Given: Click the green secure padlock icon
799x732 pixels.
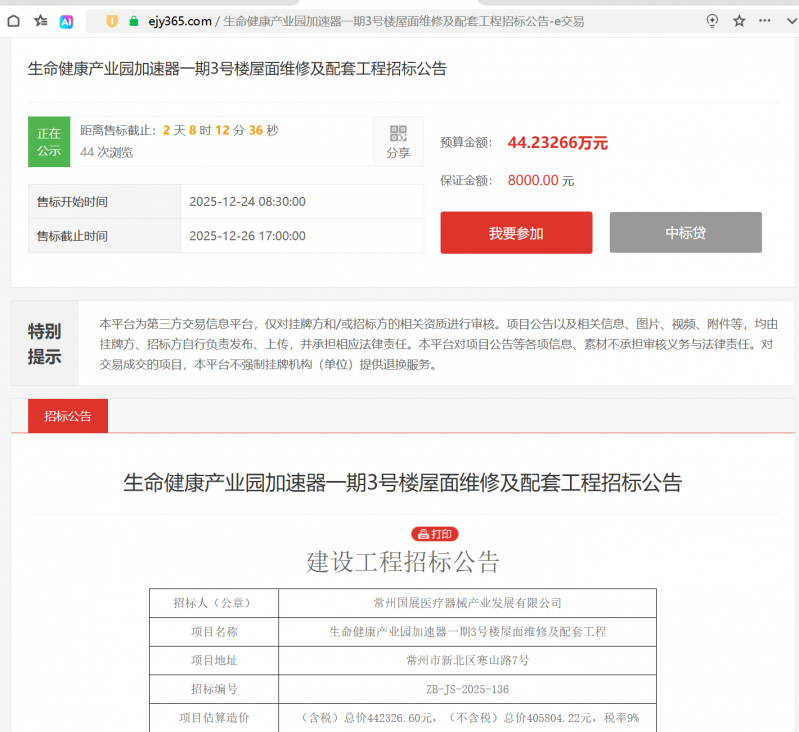Looking at the screenshot, I should click(x=133, y=20).
